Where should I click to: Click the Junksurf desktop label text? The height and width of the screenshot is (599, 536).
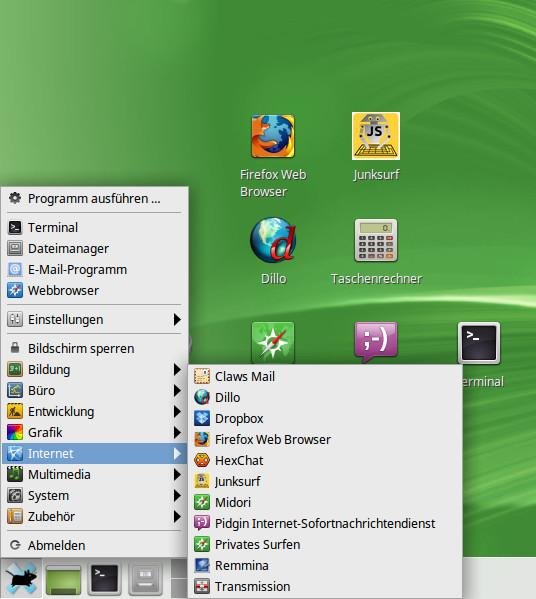[376, 175]
